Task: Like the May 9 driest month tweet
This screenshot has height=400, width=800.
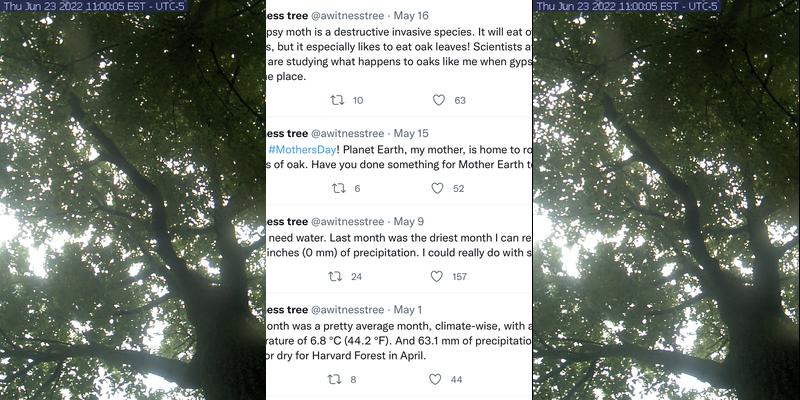Action: point(438,276)
